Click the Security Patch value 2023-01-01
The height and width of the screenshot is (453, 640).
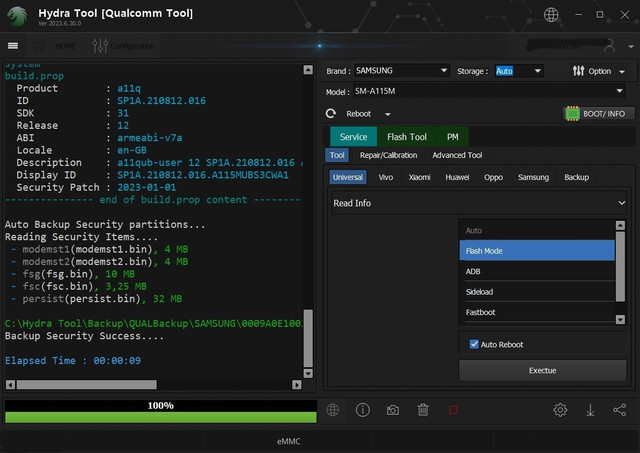pos(147,187)
